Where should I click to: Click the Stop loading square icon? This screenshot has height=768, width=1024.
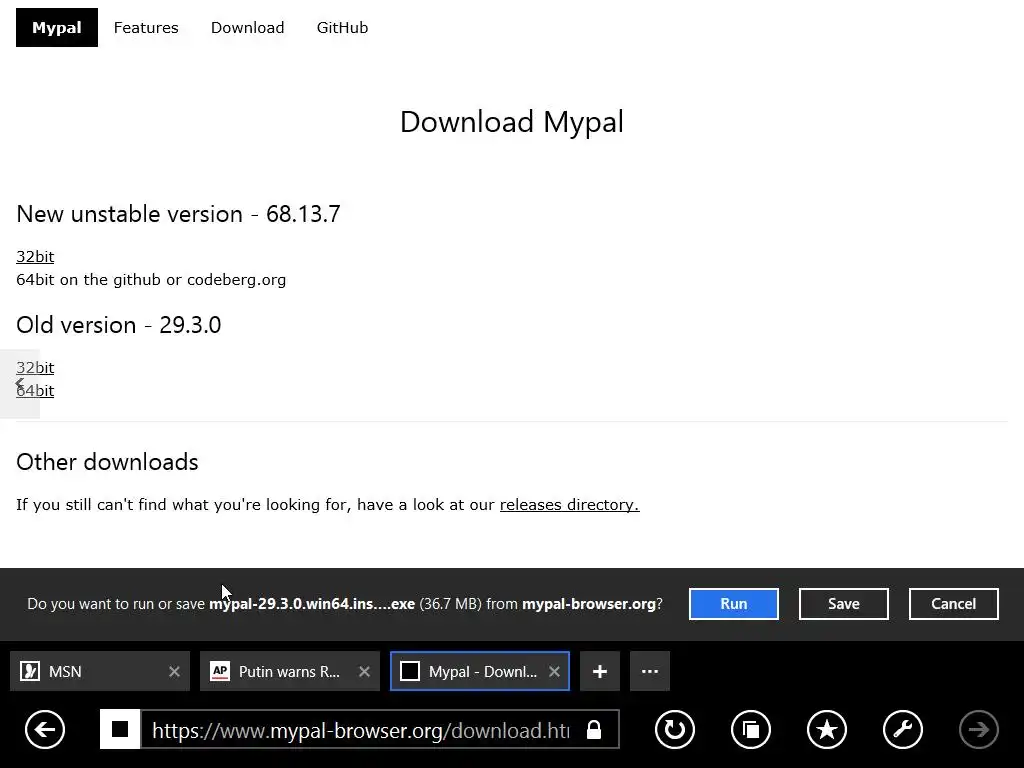[120, 729]
